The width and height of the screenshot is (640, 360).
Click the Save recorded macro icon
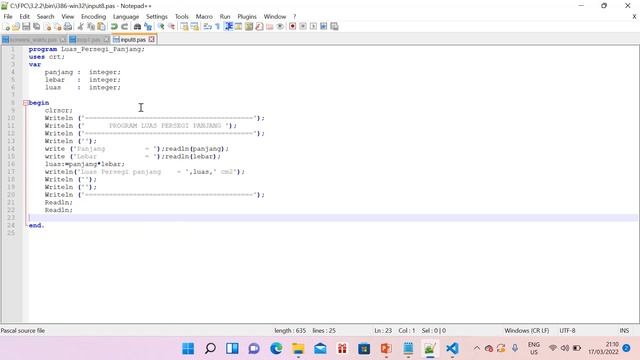[334, 27]
